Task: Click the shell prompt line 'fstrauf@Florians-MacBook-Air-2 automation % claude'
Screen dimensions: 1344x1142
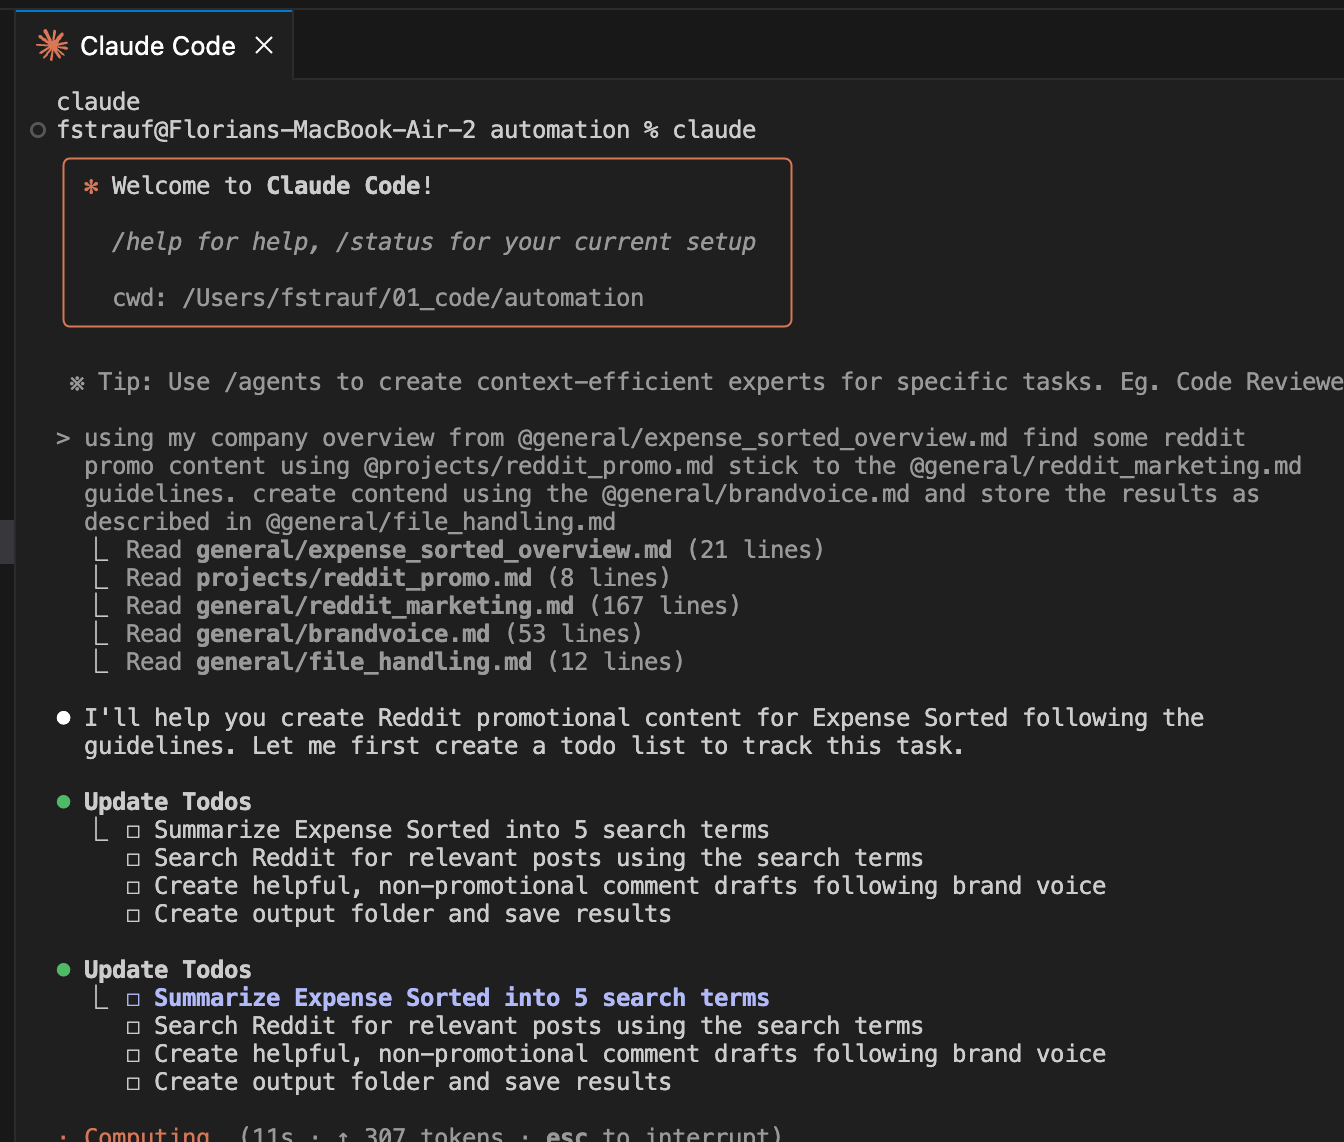Action: pyautogui.click(x=406, y=130)
